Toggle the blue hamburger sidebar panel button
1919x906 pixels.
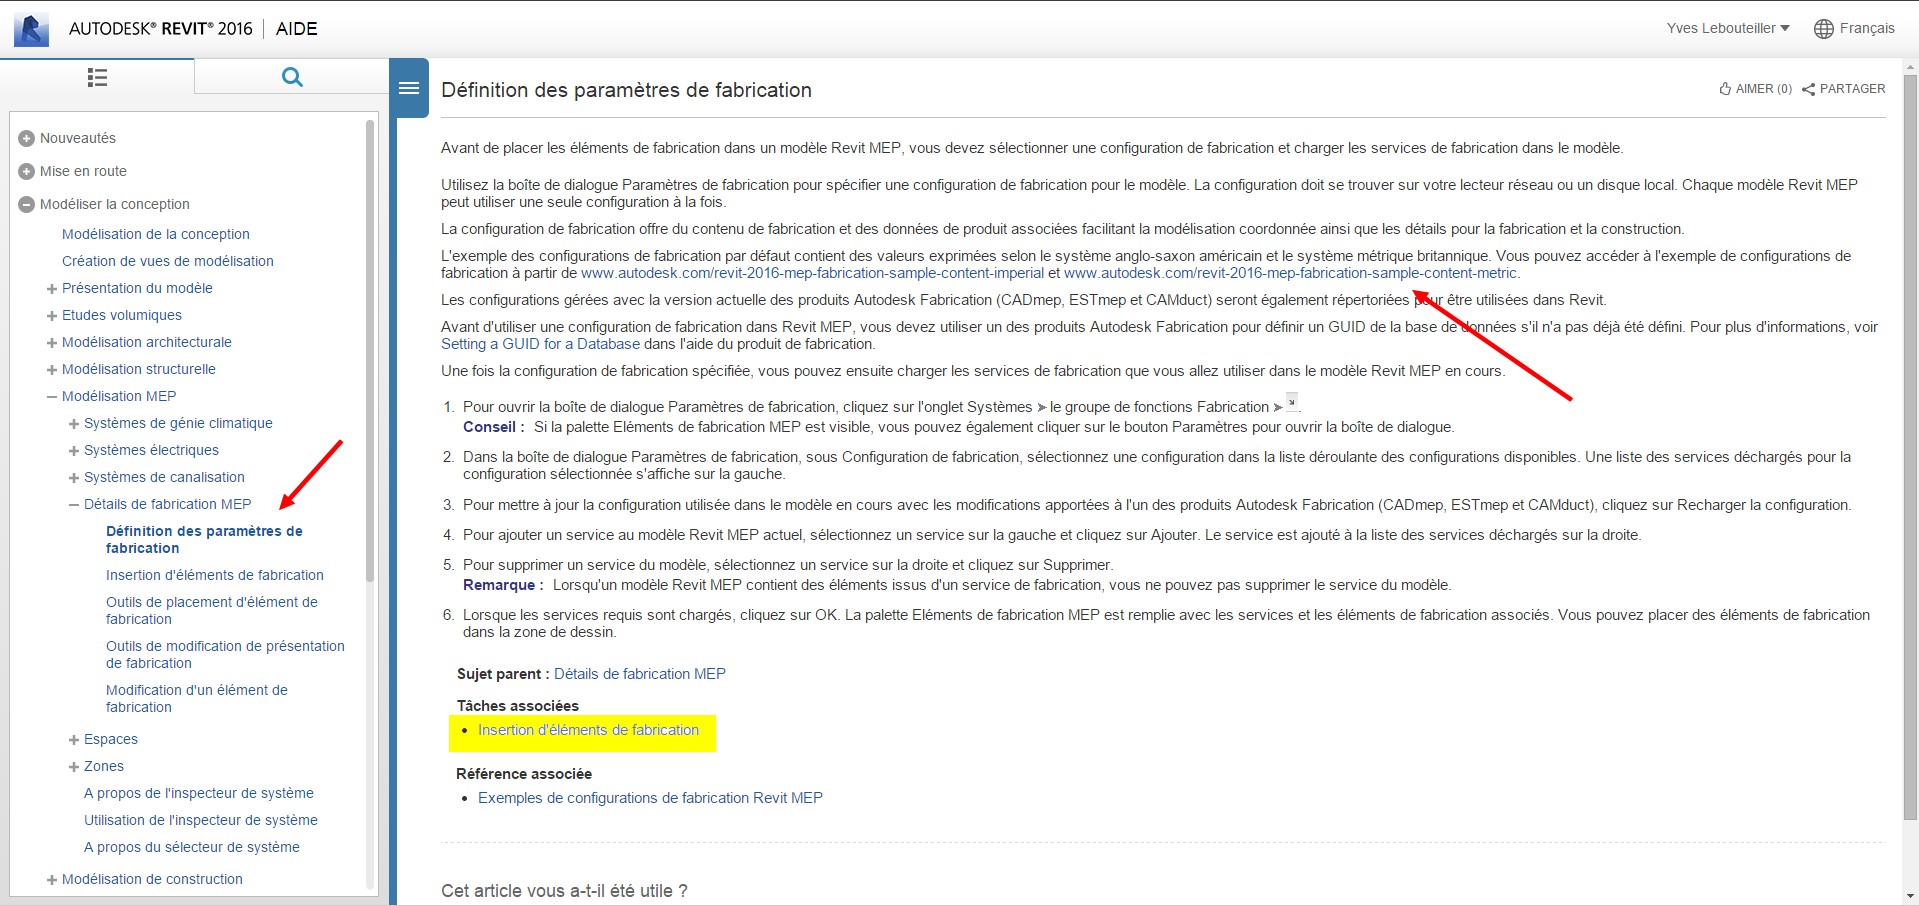pyautogui.click(x=409, y=88)
